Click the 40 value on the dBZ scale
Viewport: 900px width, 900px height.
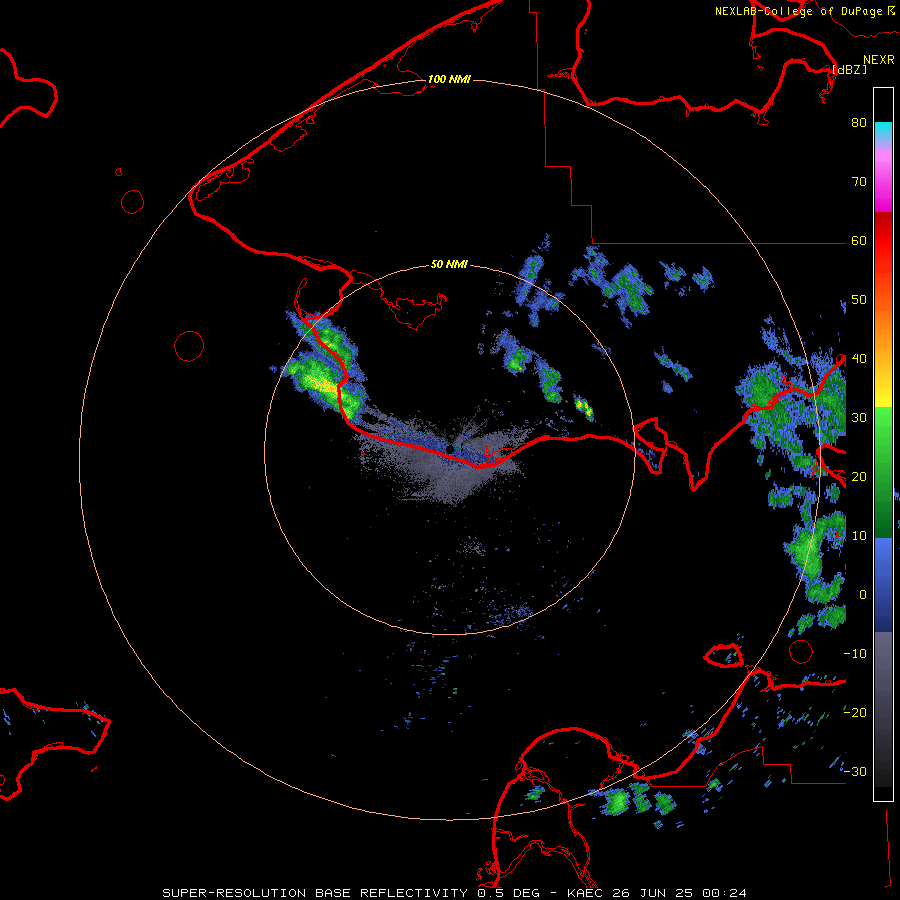(859, 359)
